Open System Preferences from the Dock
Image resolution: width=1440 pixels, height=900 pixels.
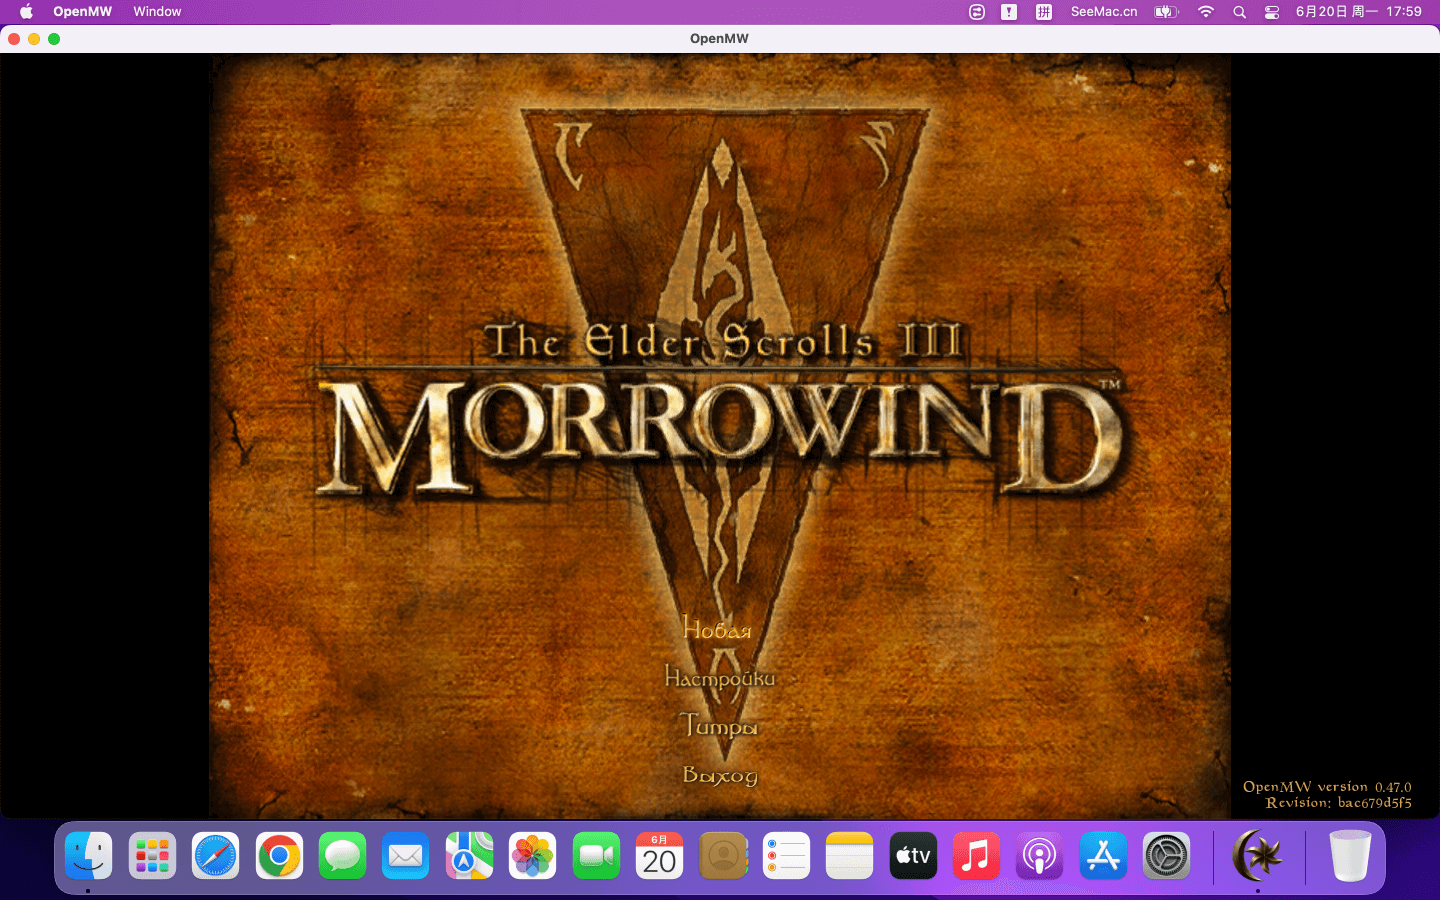pos(1167,856)
